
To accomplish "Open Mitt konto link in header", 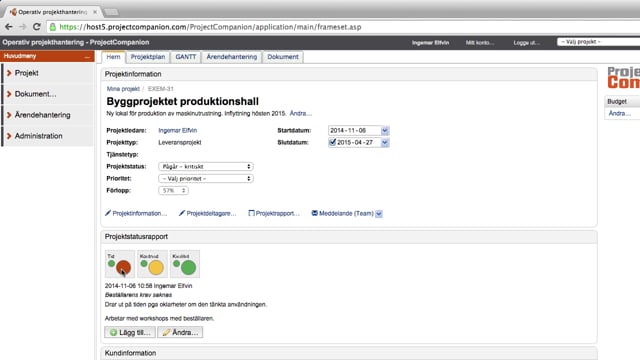I will click(x=480, y=42).
